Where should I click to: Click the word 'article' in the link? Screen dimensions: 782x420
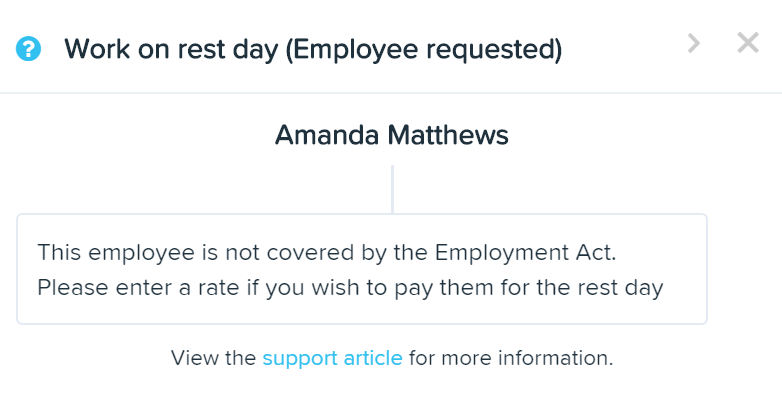(373, 358)
